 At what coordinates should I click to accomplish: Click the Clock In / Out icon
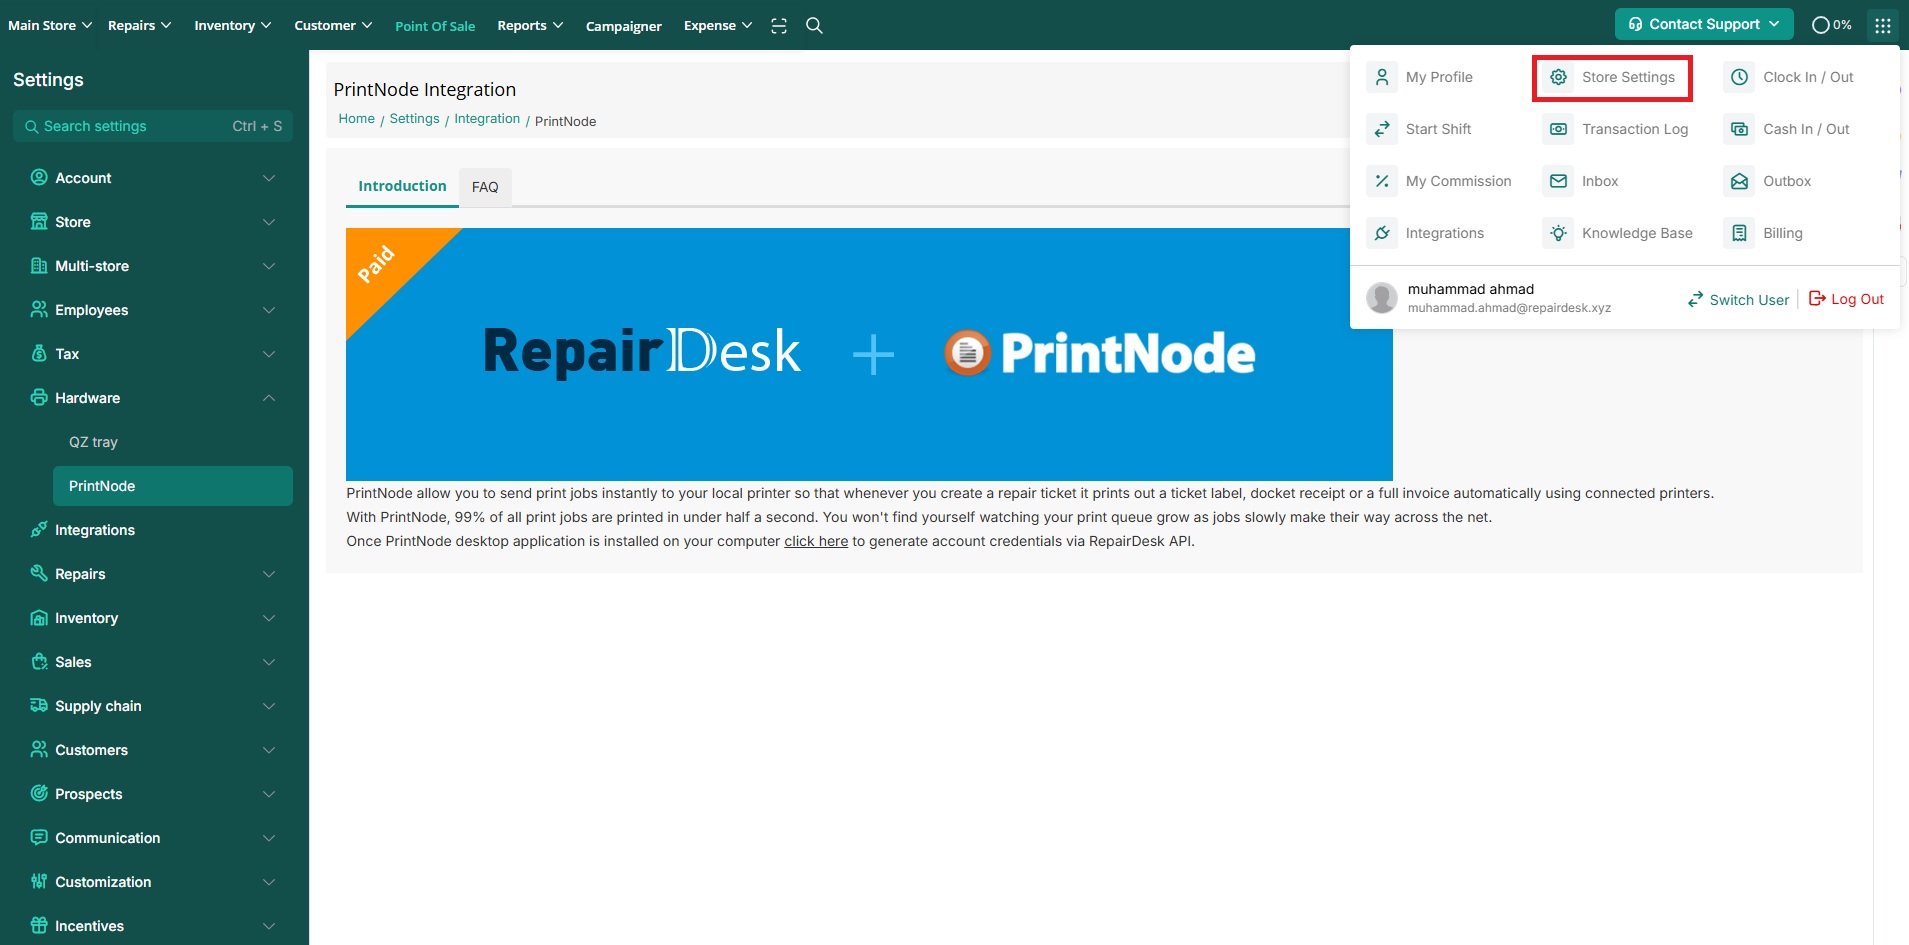click(1739, 77)
